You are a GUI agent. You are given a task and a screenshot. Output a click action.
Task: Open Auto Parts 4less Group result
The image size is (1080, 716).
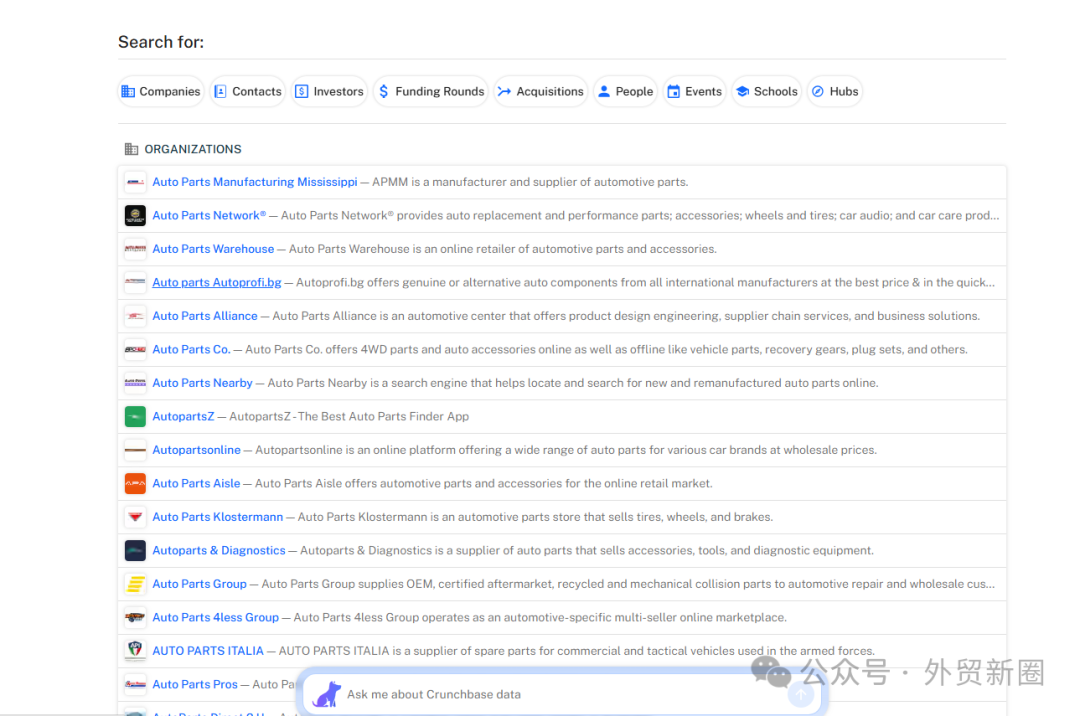[x=216, y=618]
